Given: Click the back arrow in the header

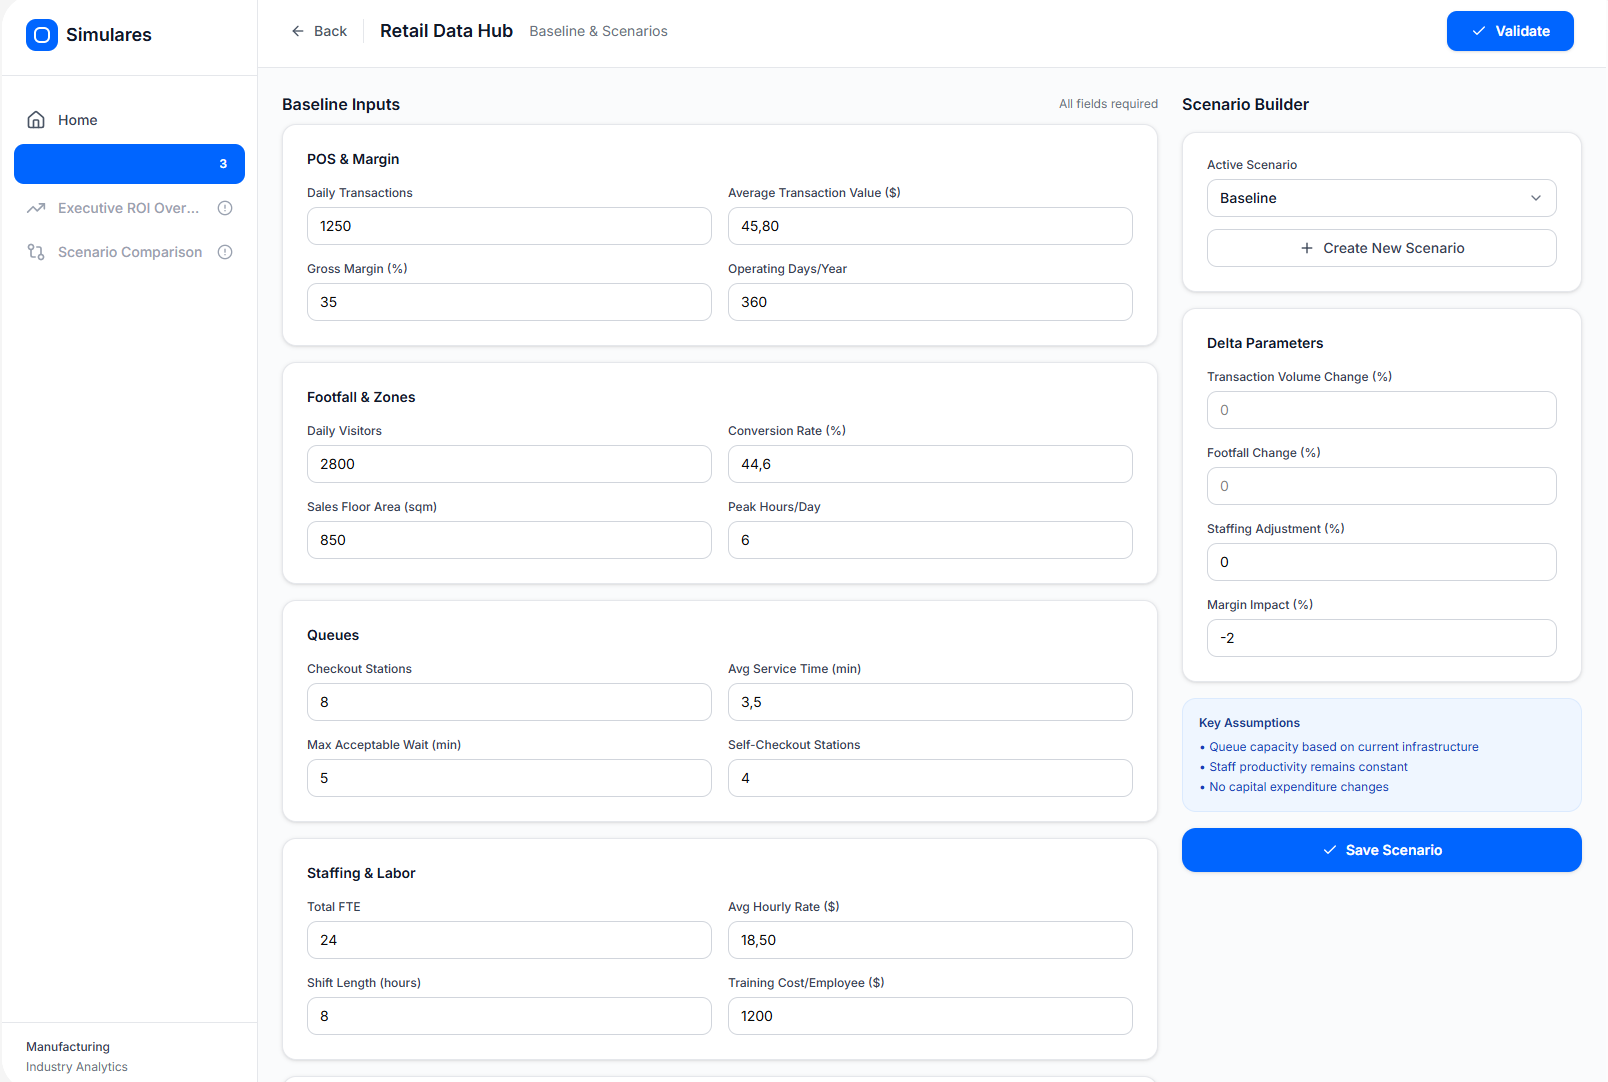Looking at the screenshot, I should pyautogui.click(x=296, y=31).
